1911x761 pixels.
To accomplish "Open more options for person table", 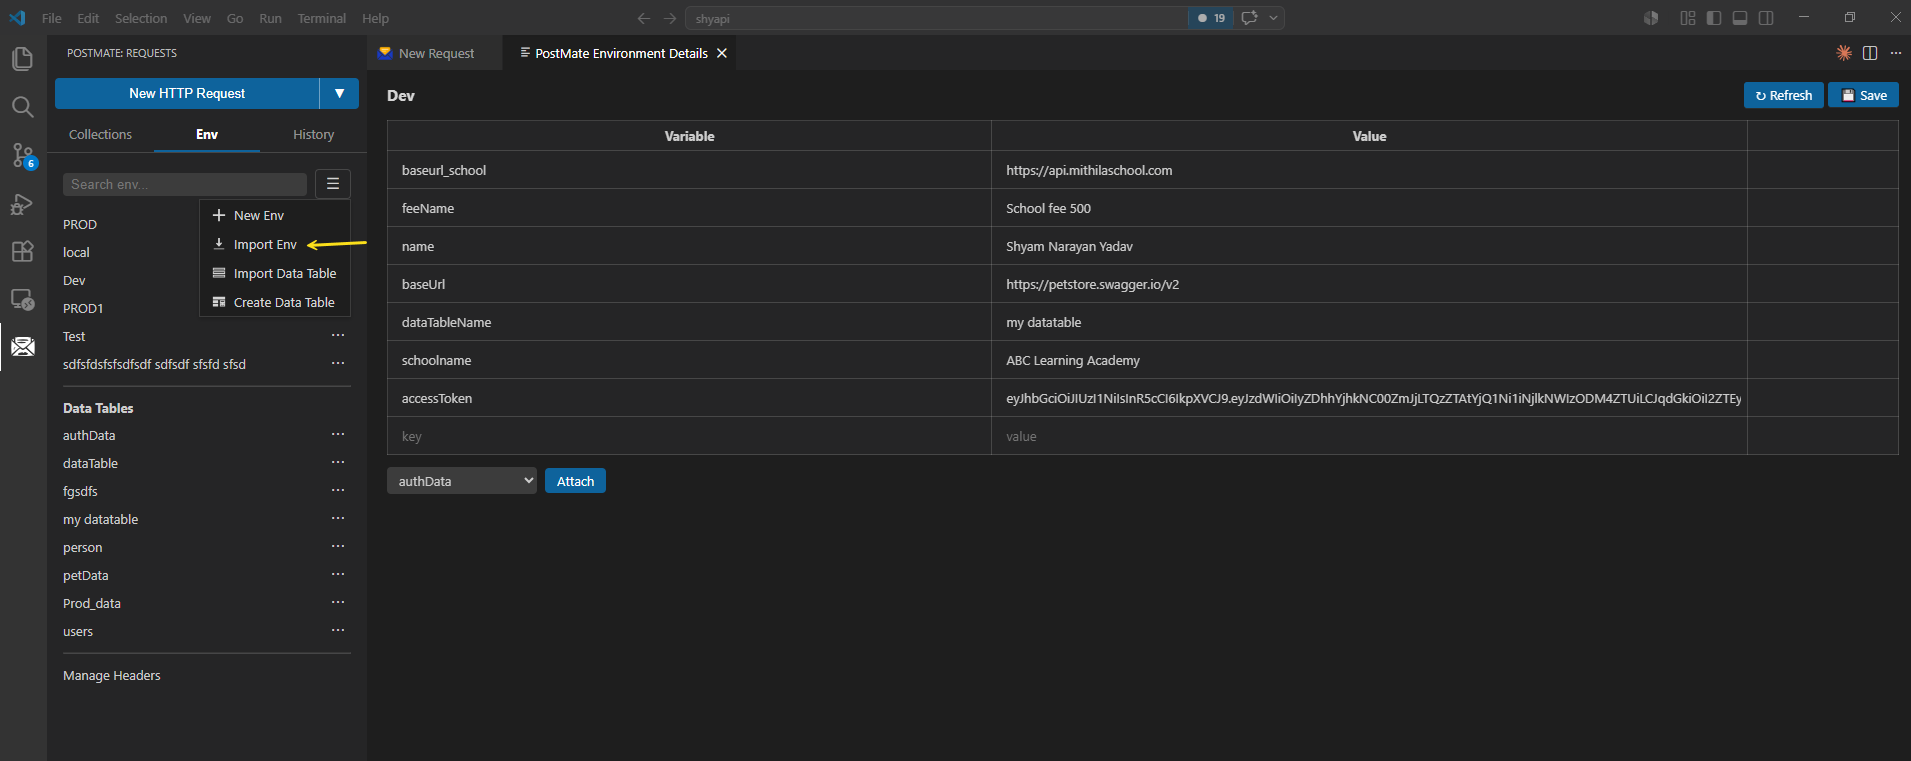I will point(338,547).
